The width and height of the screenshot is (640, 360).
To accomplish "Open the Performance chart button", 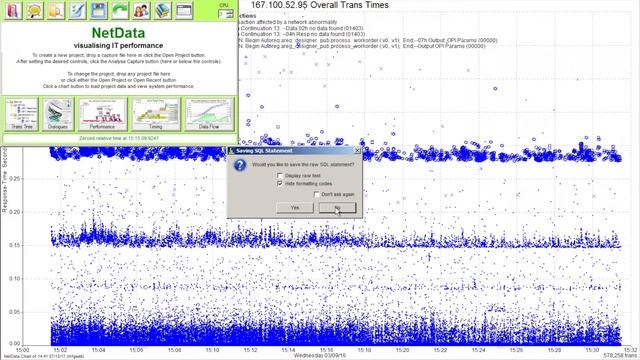I will 102,114.
